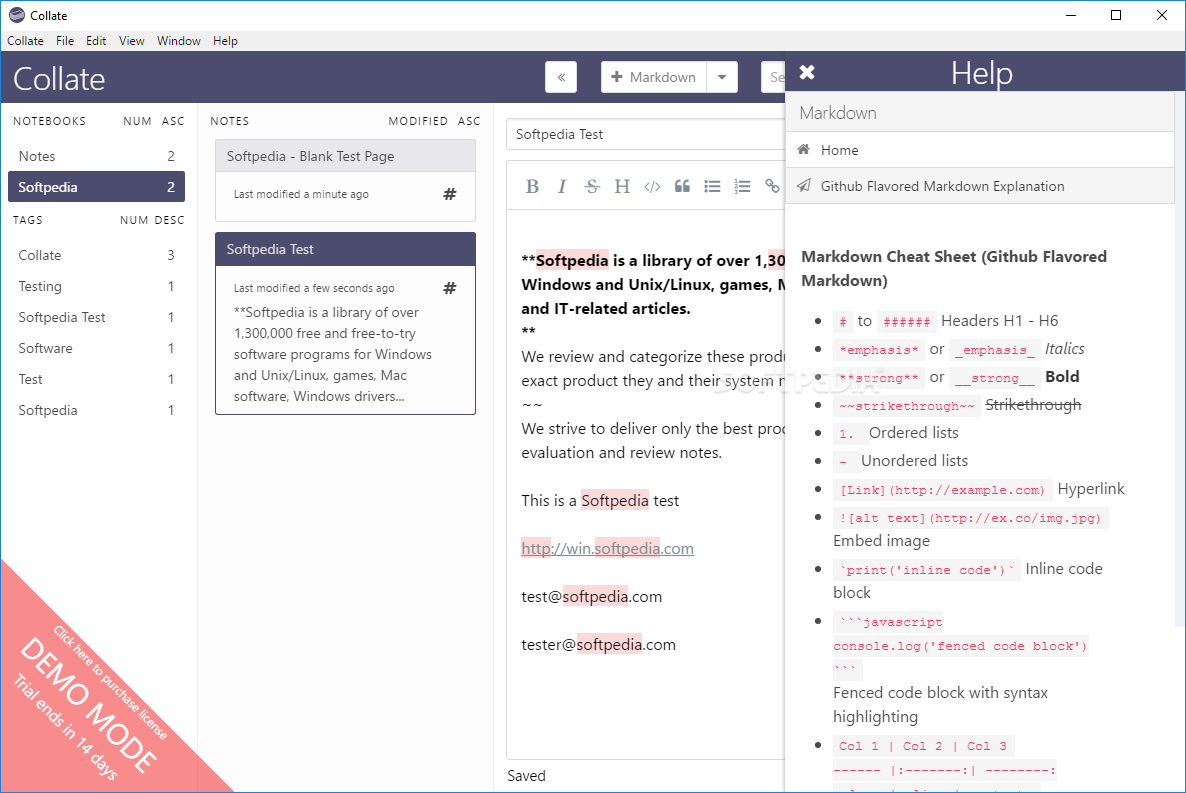This screenshot has width=1186, height=793.
Task: Toggle bold formatting in editor toolbar
Action: (532, 186)
